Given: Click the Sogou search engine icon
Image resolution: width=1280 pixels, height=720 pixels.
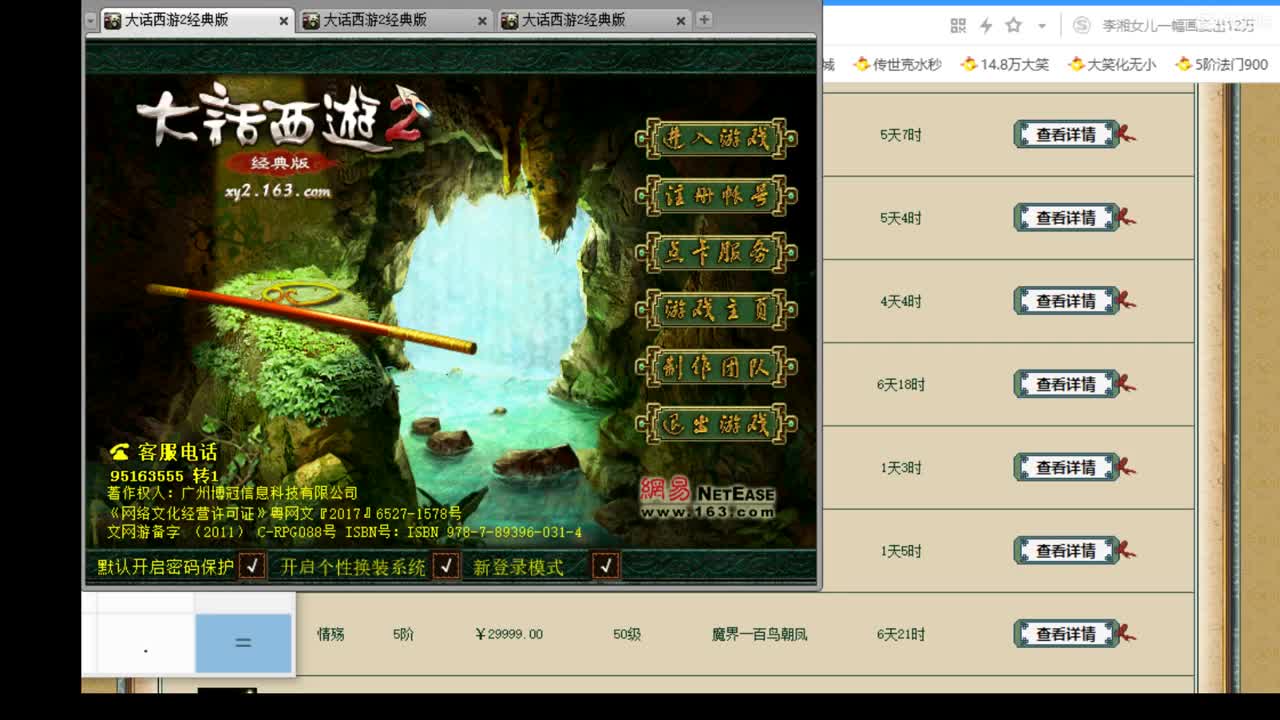Looking at the screenshot, I should pyautogui.click(x=1081, y=25).
